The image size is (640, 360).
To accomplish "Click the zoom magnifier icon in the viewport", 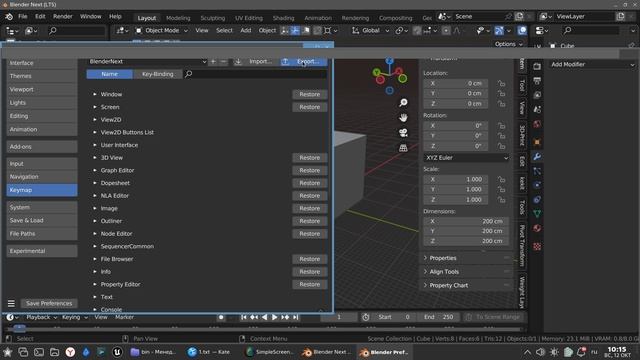I will click(403, 102).
